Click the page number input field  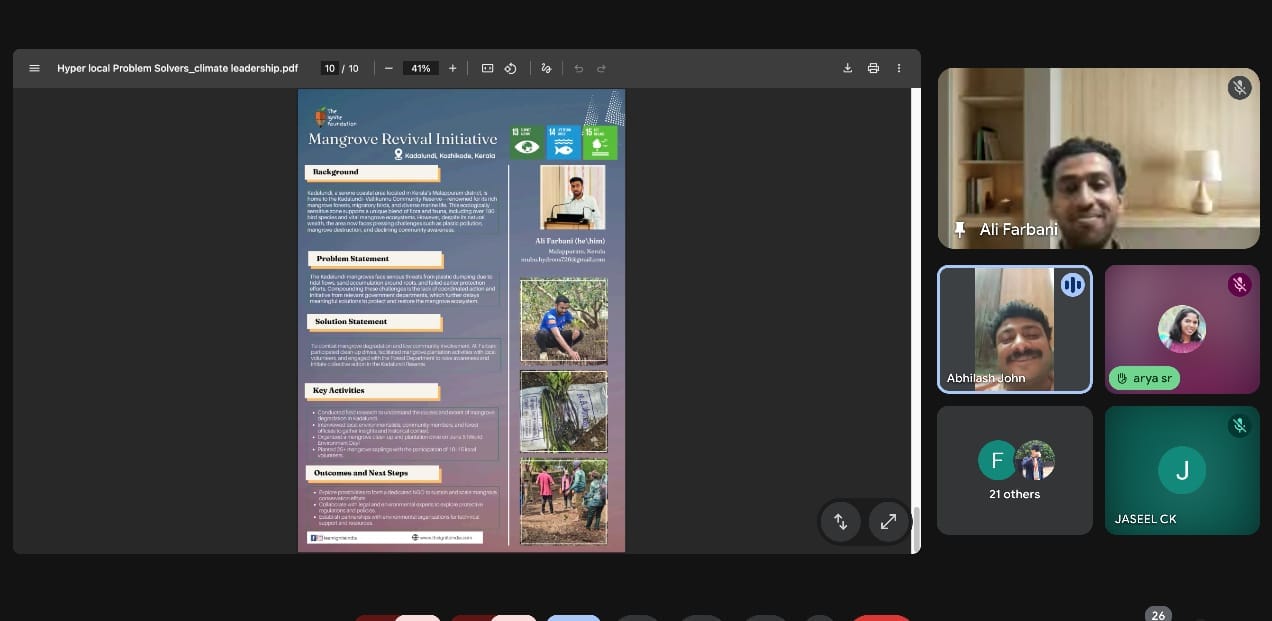(x=329, y=68)
